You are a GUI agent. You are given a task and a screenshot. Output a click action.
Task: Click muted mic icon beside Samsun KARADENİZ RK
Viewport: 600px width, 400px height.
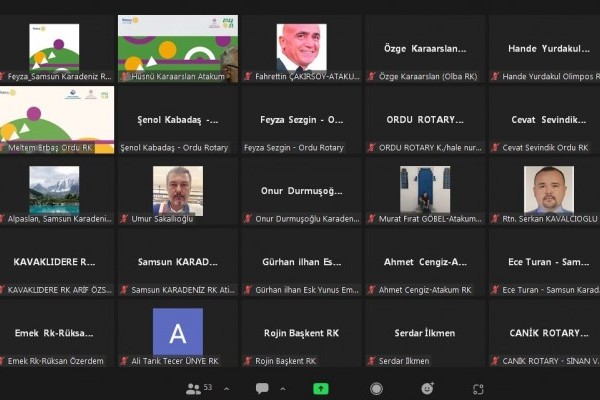pos(124,290)
